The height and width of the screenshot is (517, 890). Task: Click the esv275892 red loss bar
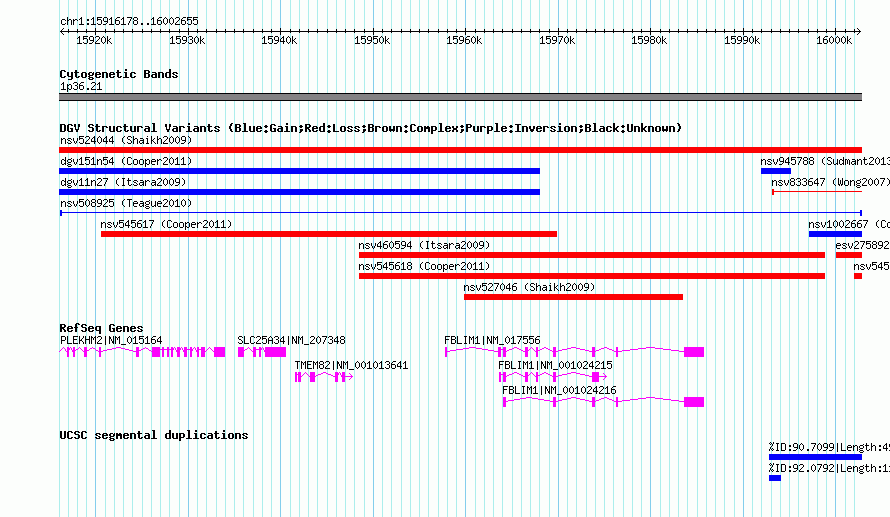(849, 255)
